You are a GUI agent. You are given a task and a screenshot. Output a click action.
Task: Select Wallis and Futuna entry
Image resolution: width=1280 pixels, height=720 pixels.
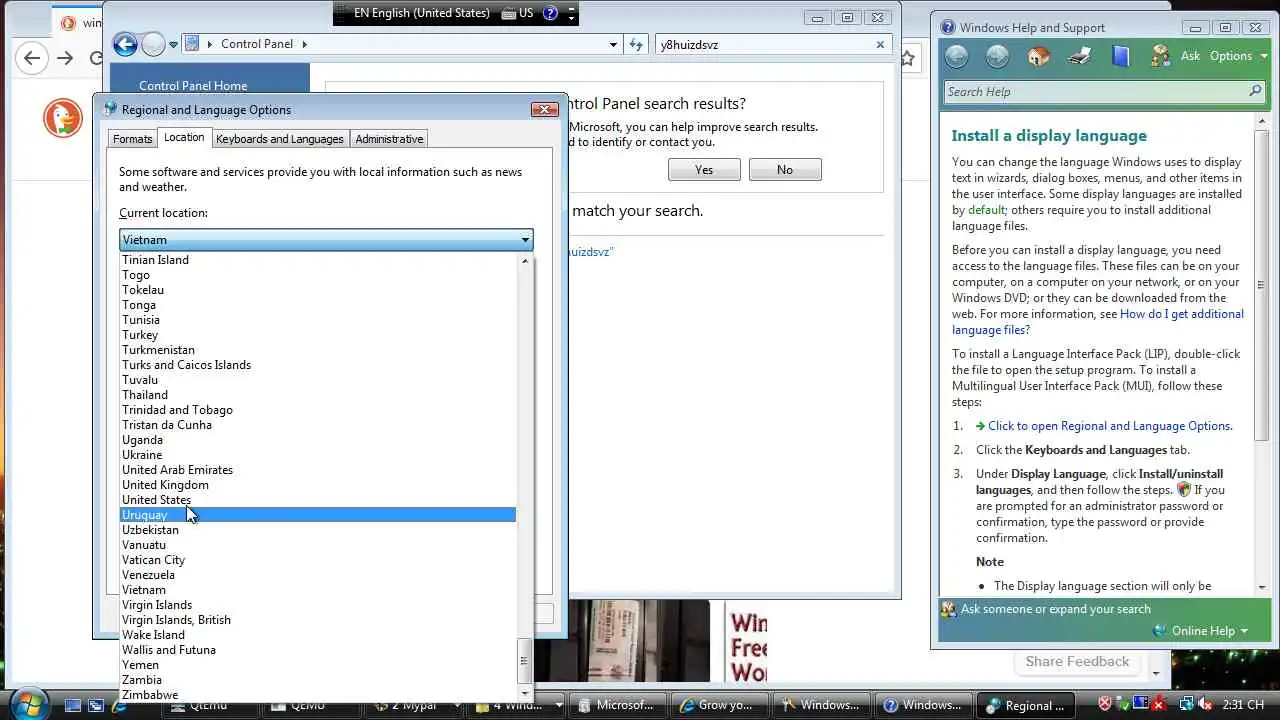[318, 650]
